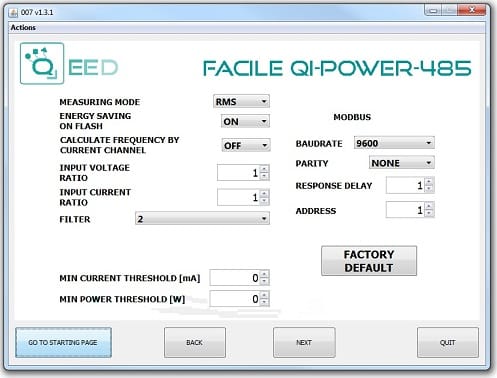Screen dimensions: 497x378
Task: Open the Measuring Mode RMS dropdown
Action: (x=241, y=101)
